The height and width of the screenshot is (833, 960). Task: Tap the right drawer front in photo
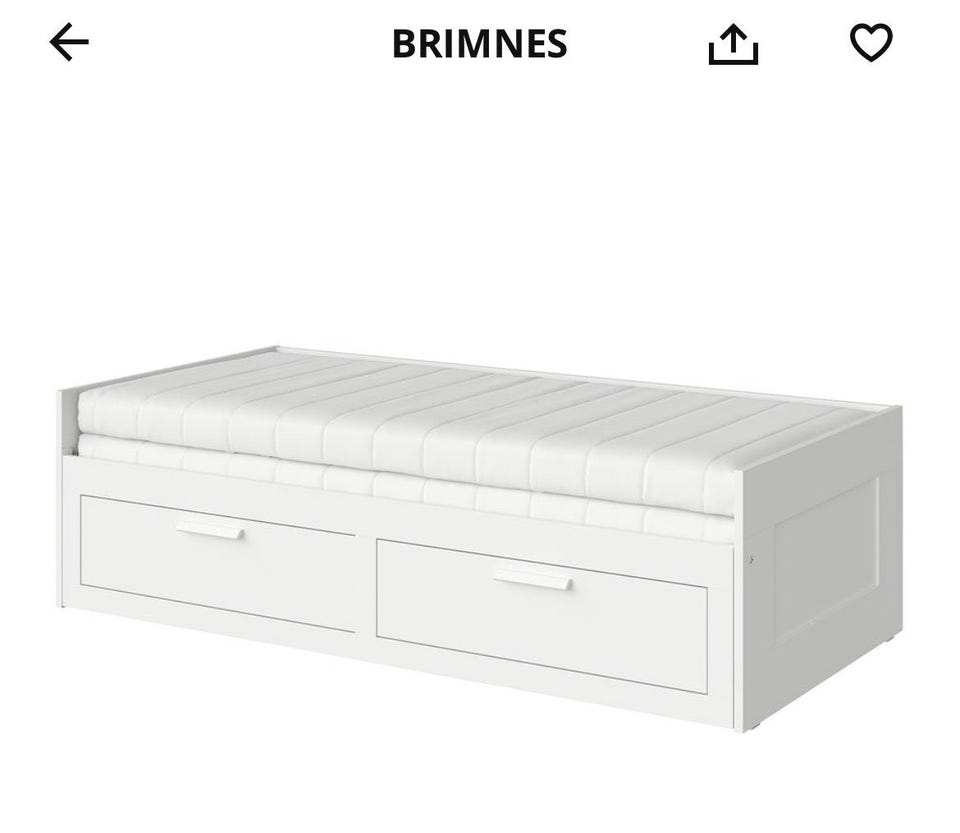[x=542, y=615]
